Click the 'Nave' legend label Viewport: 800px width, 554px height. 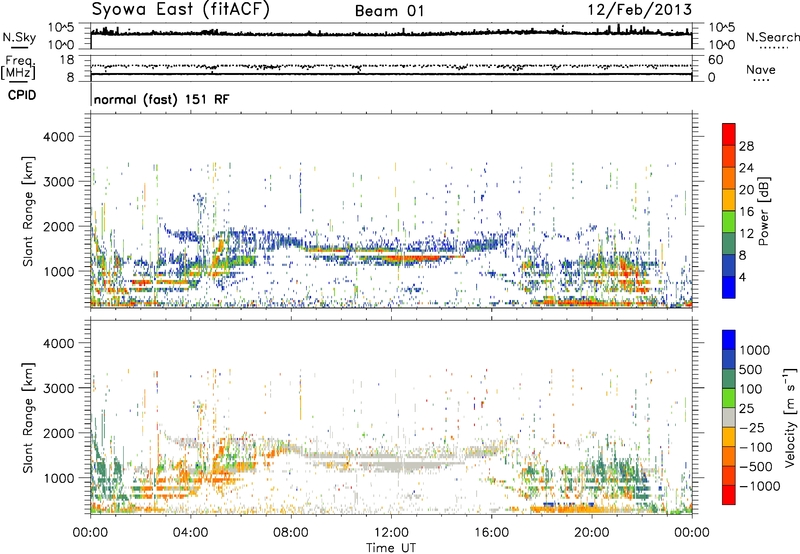761,69
